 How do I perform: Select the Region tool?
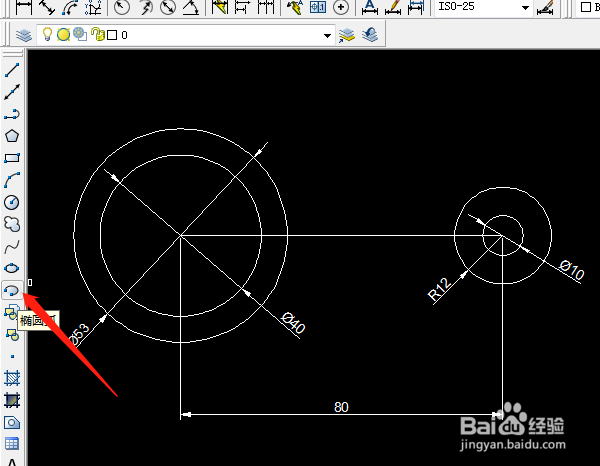pos(12,423)
